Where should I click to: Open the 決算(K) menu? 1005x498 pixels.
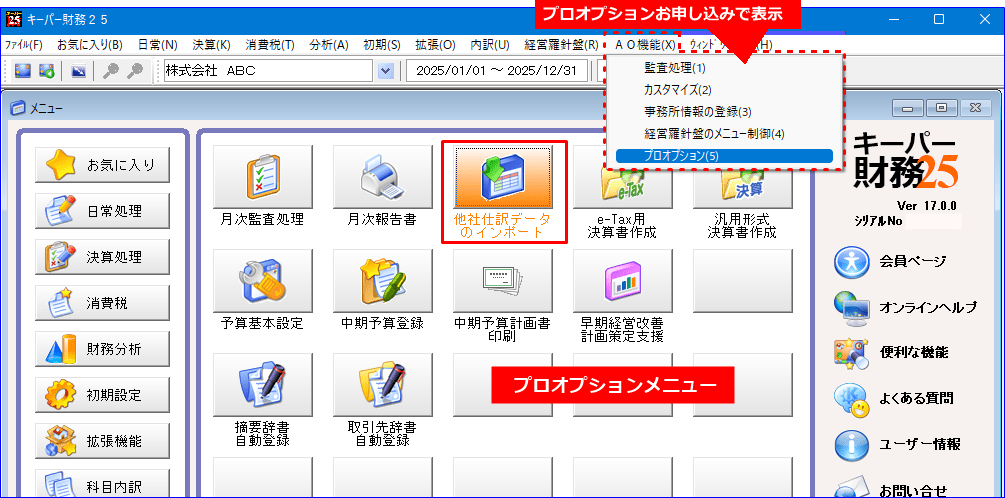pos(212,45)
